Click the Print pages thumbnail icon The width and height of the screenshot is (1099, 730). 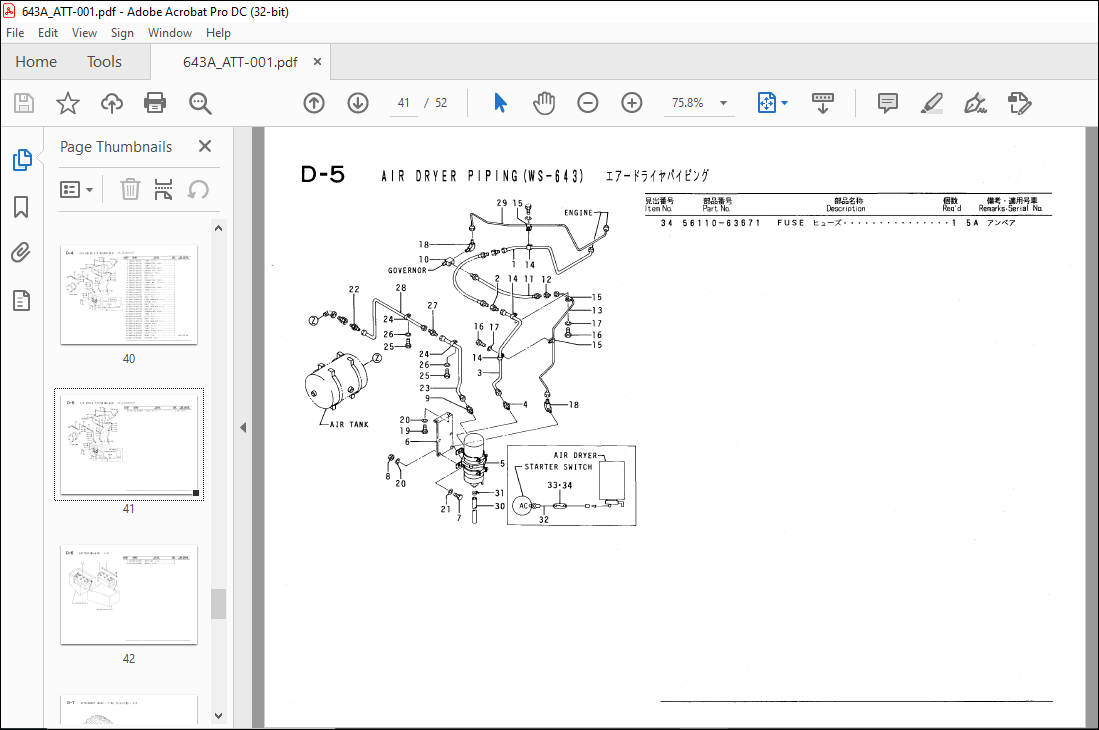tap(163, 189)
